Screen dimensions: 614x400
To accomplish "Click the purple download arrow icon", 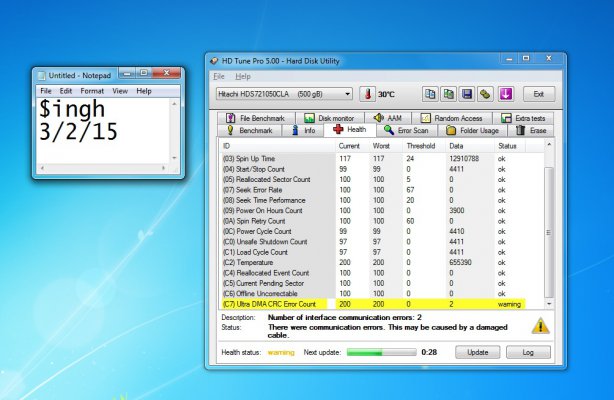I will click(x=506, y=94).
